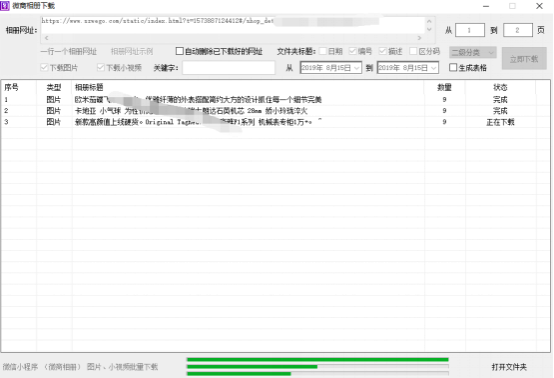Viewport: 554px width, 378px height.
Task: Click the URL box scroll up arrow
Action: click(x=429, y=21)
